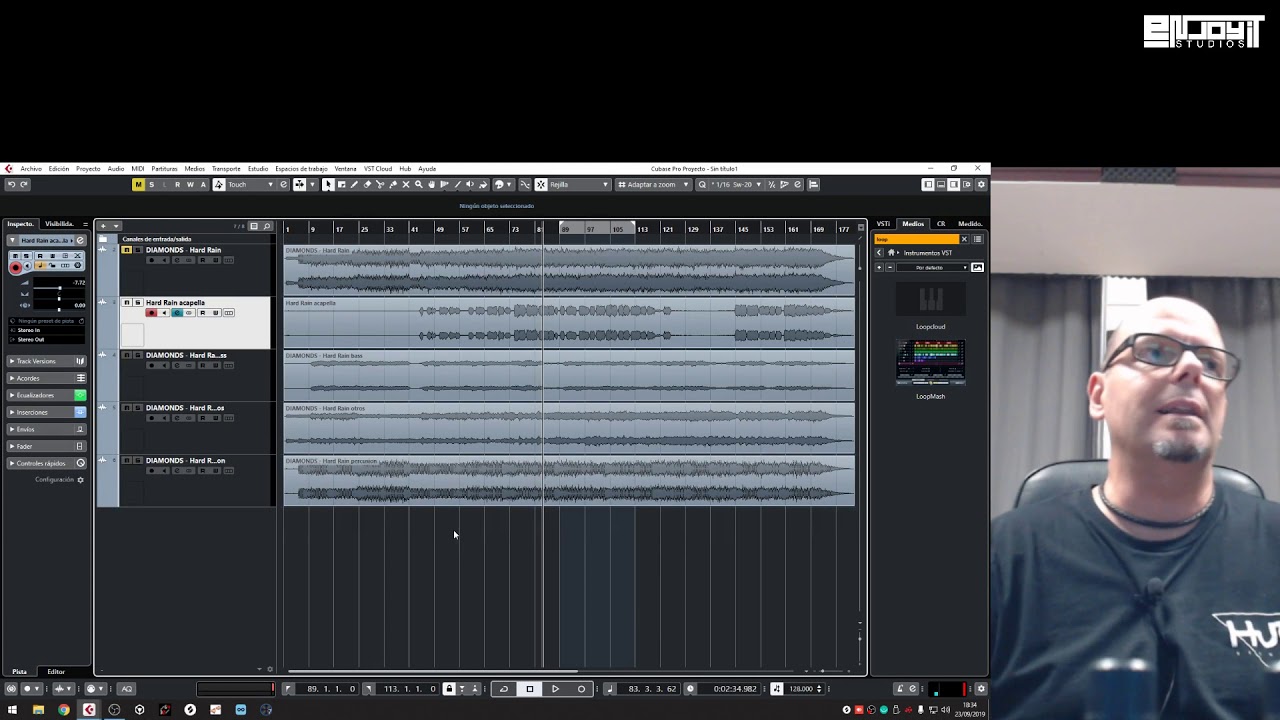
Task: Click the Undo arrow in toolbar
Action: coord(11,184)
